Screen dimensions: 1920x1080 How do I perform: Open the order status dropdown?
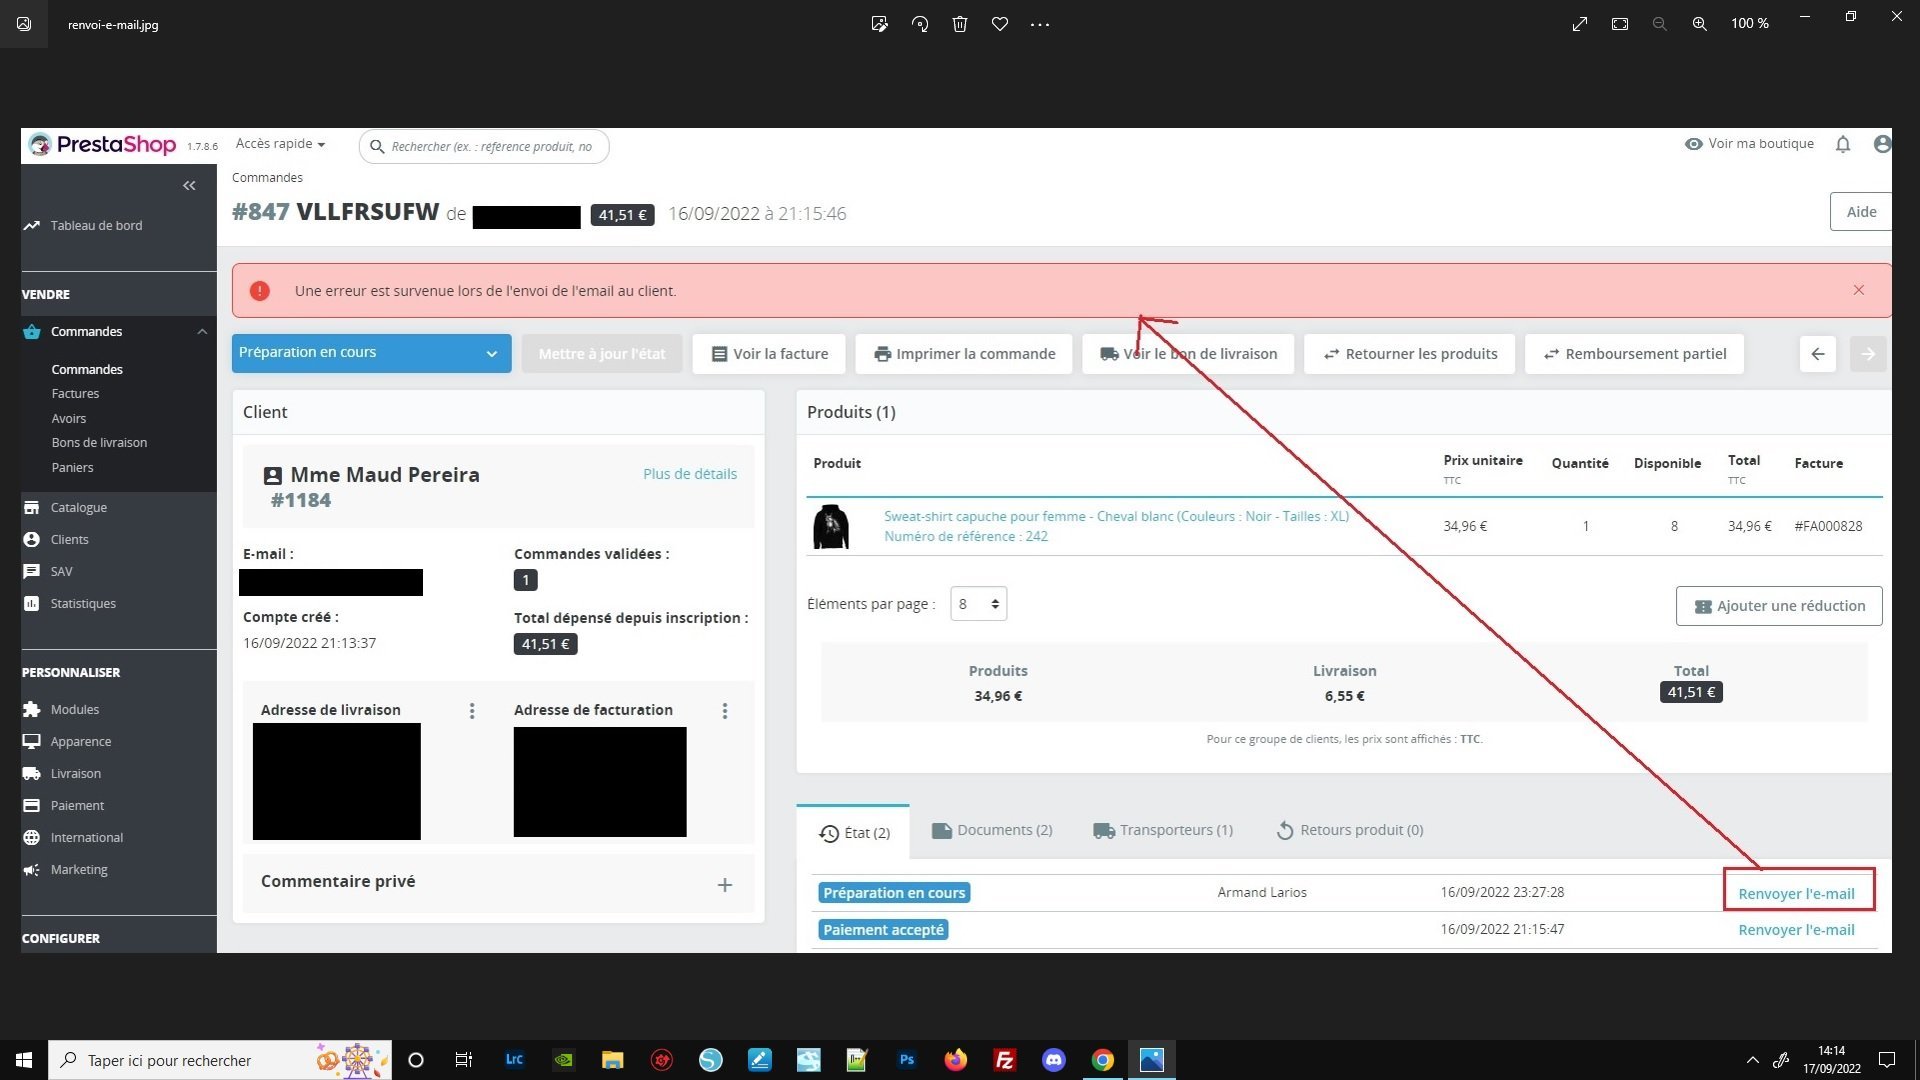coord(371,353)
